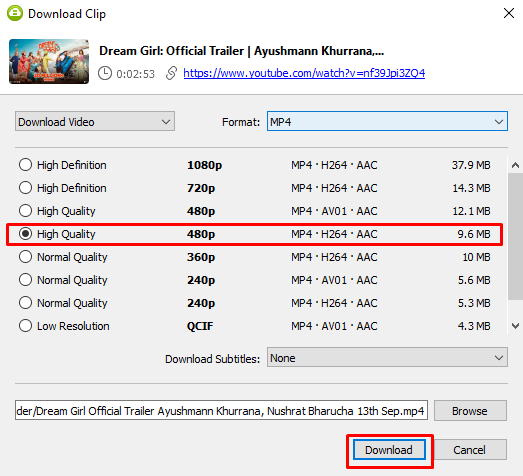Click the Browse button

point(470,411)
